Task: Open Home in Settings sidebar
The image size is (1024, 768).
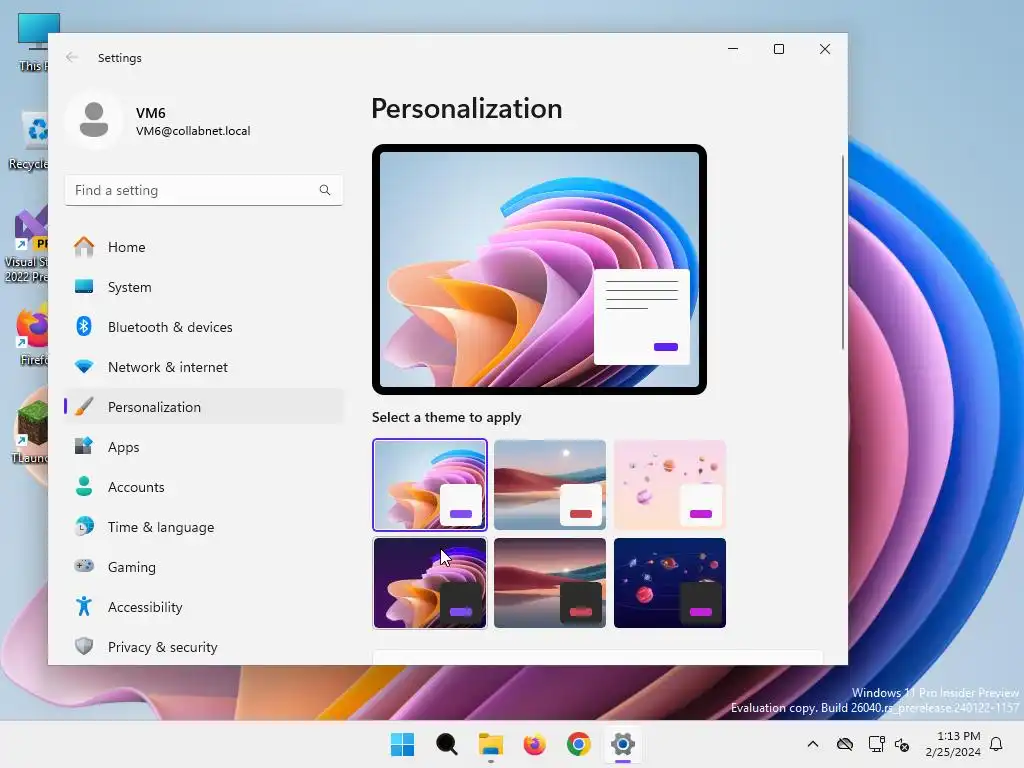Action: [203, 247]
